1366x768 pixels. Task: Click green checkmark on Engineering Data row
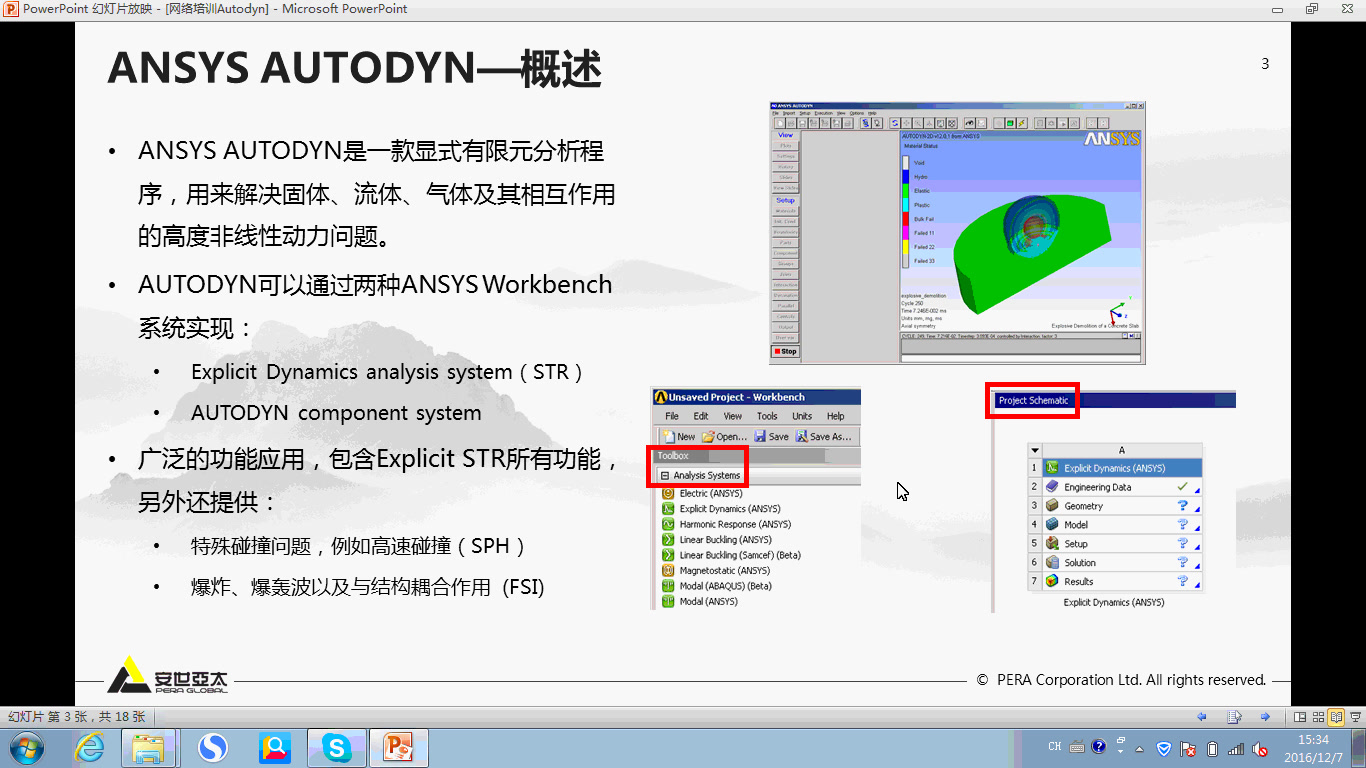pyautogui.click(x=1183, y=487)
